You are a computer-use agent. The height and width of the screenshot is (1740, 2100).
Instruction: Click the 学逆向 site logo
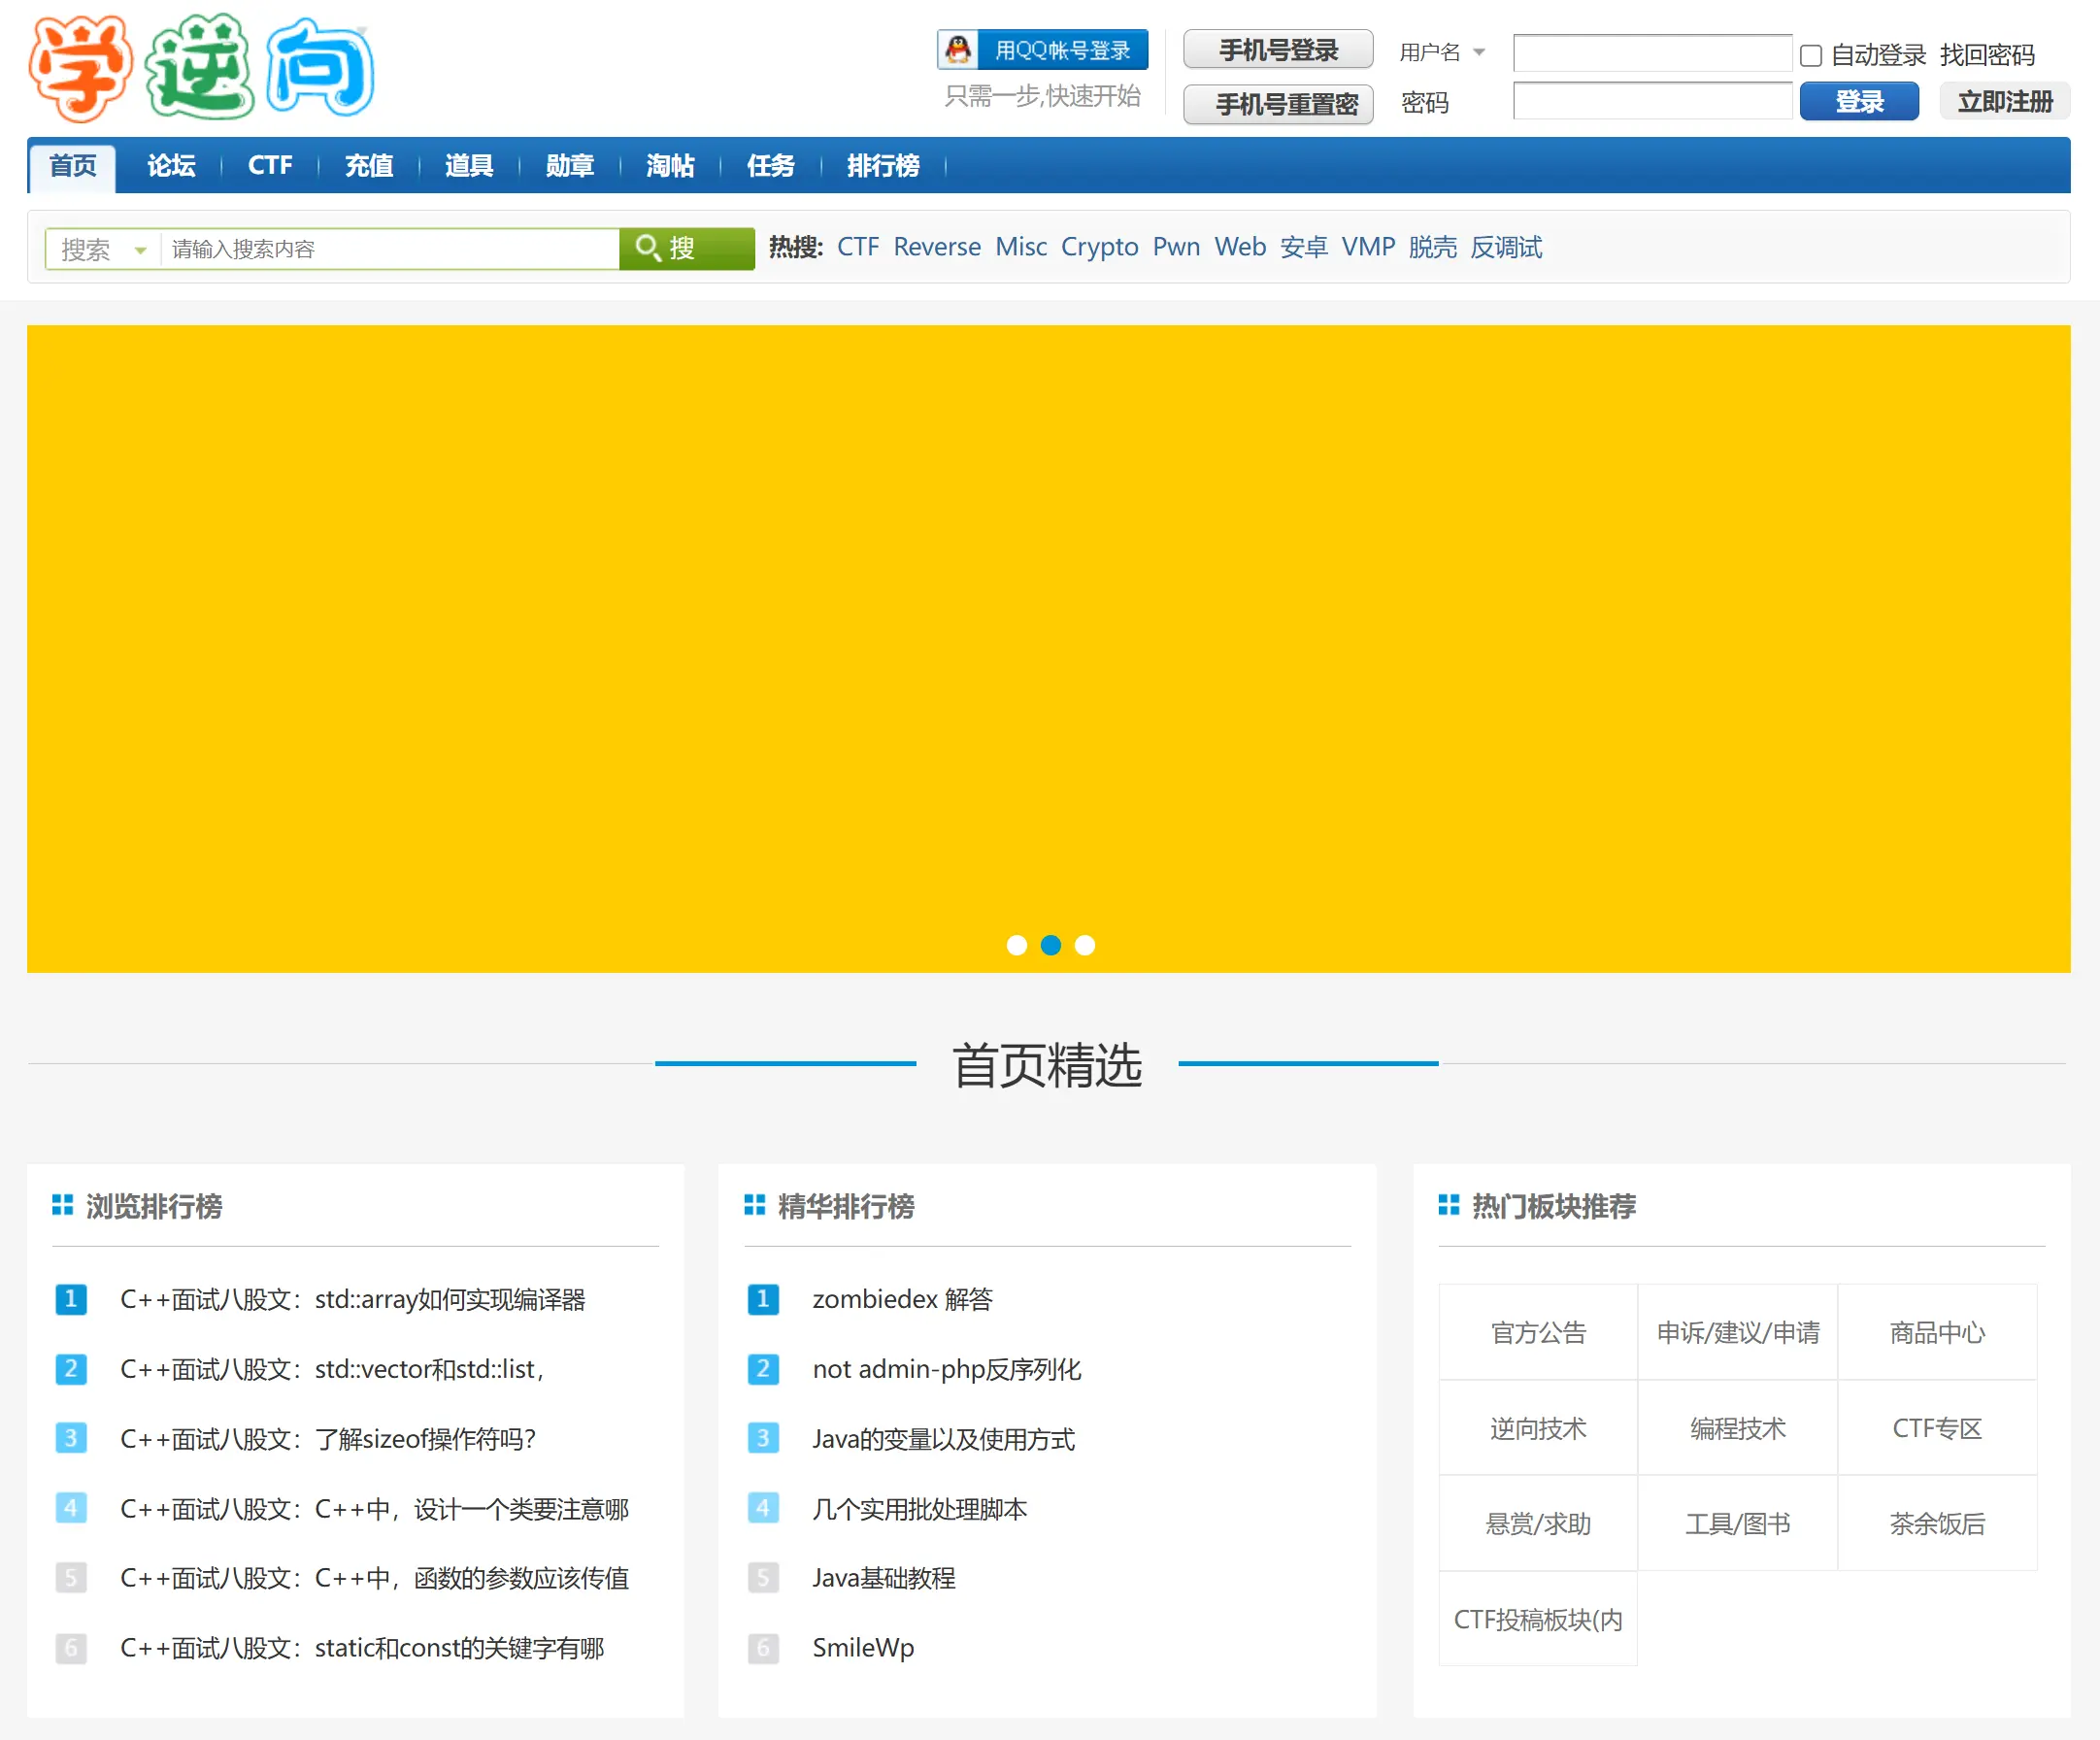[x=200, y=67]
